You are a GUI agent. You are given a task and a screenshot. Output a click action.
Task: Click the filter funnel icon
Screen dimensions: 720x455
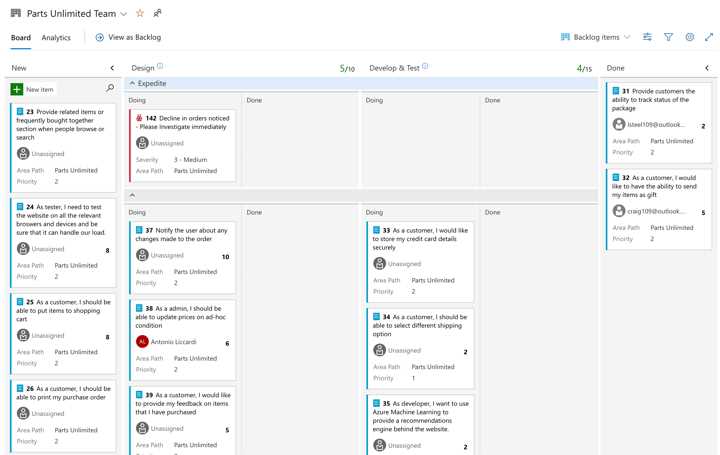point(669,37)
